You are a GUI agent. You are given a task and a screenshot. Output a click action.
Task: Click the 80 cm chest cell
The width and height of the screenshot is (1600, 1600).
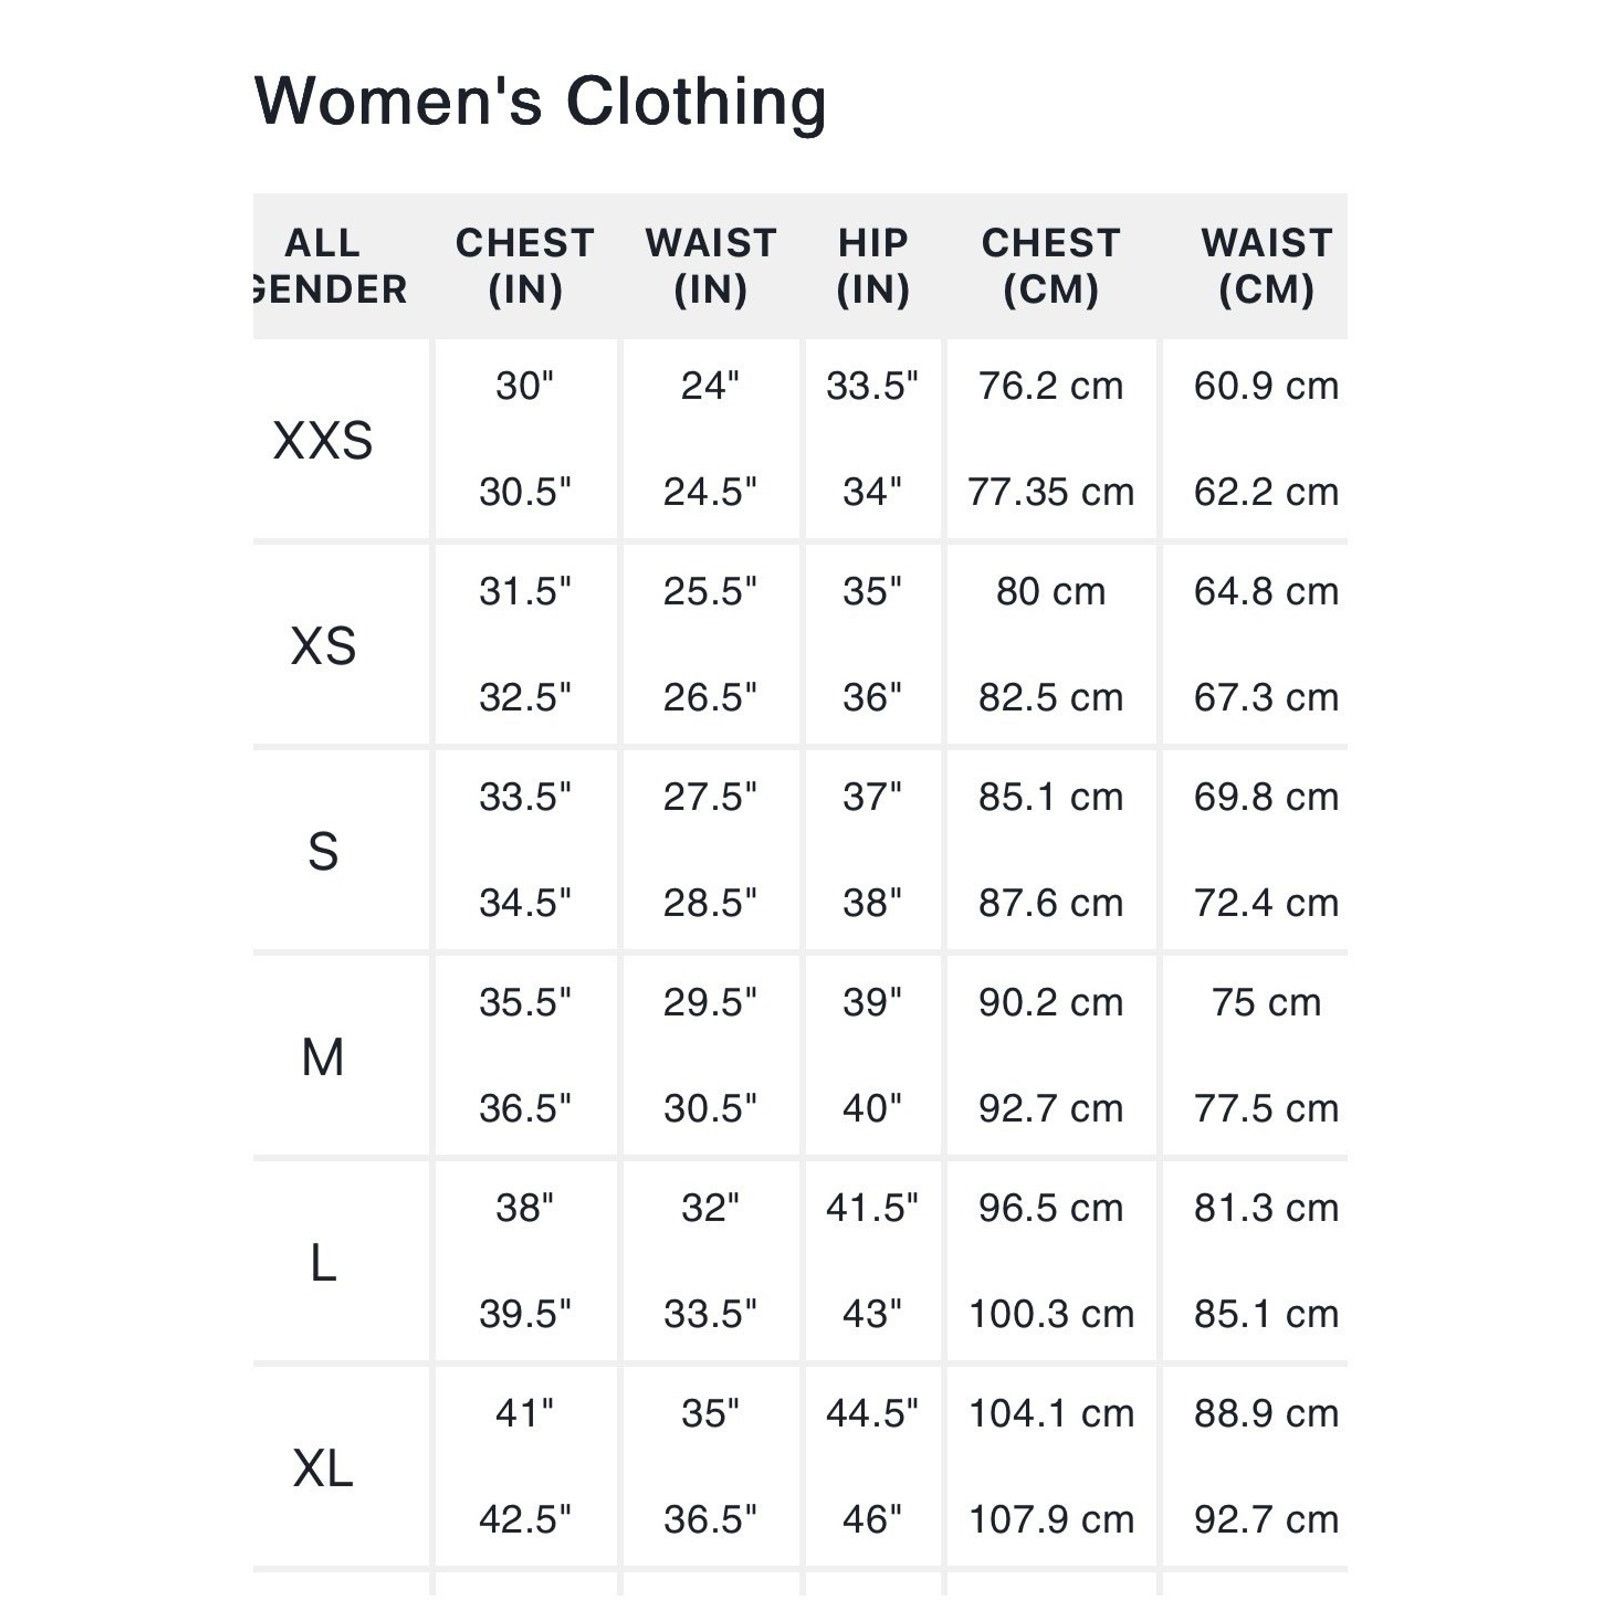(1051, 592)
